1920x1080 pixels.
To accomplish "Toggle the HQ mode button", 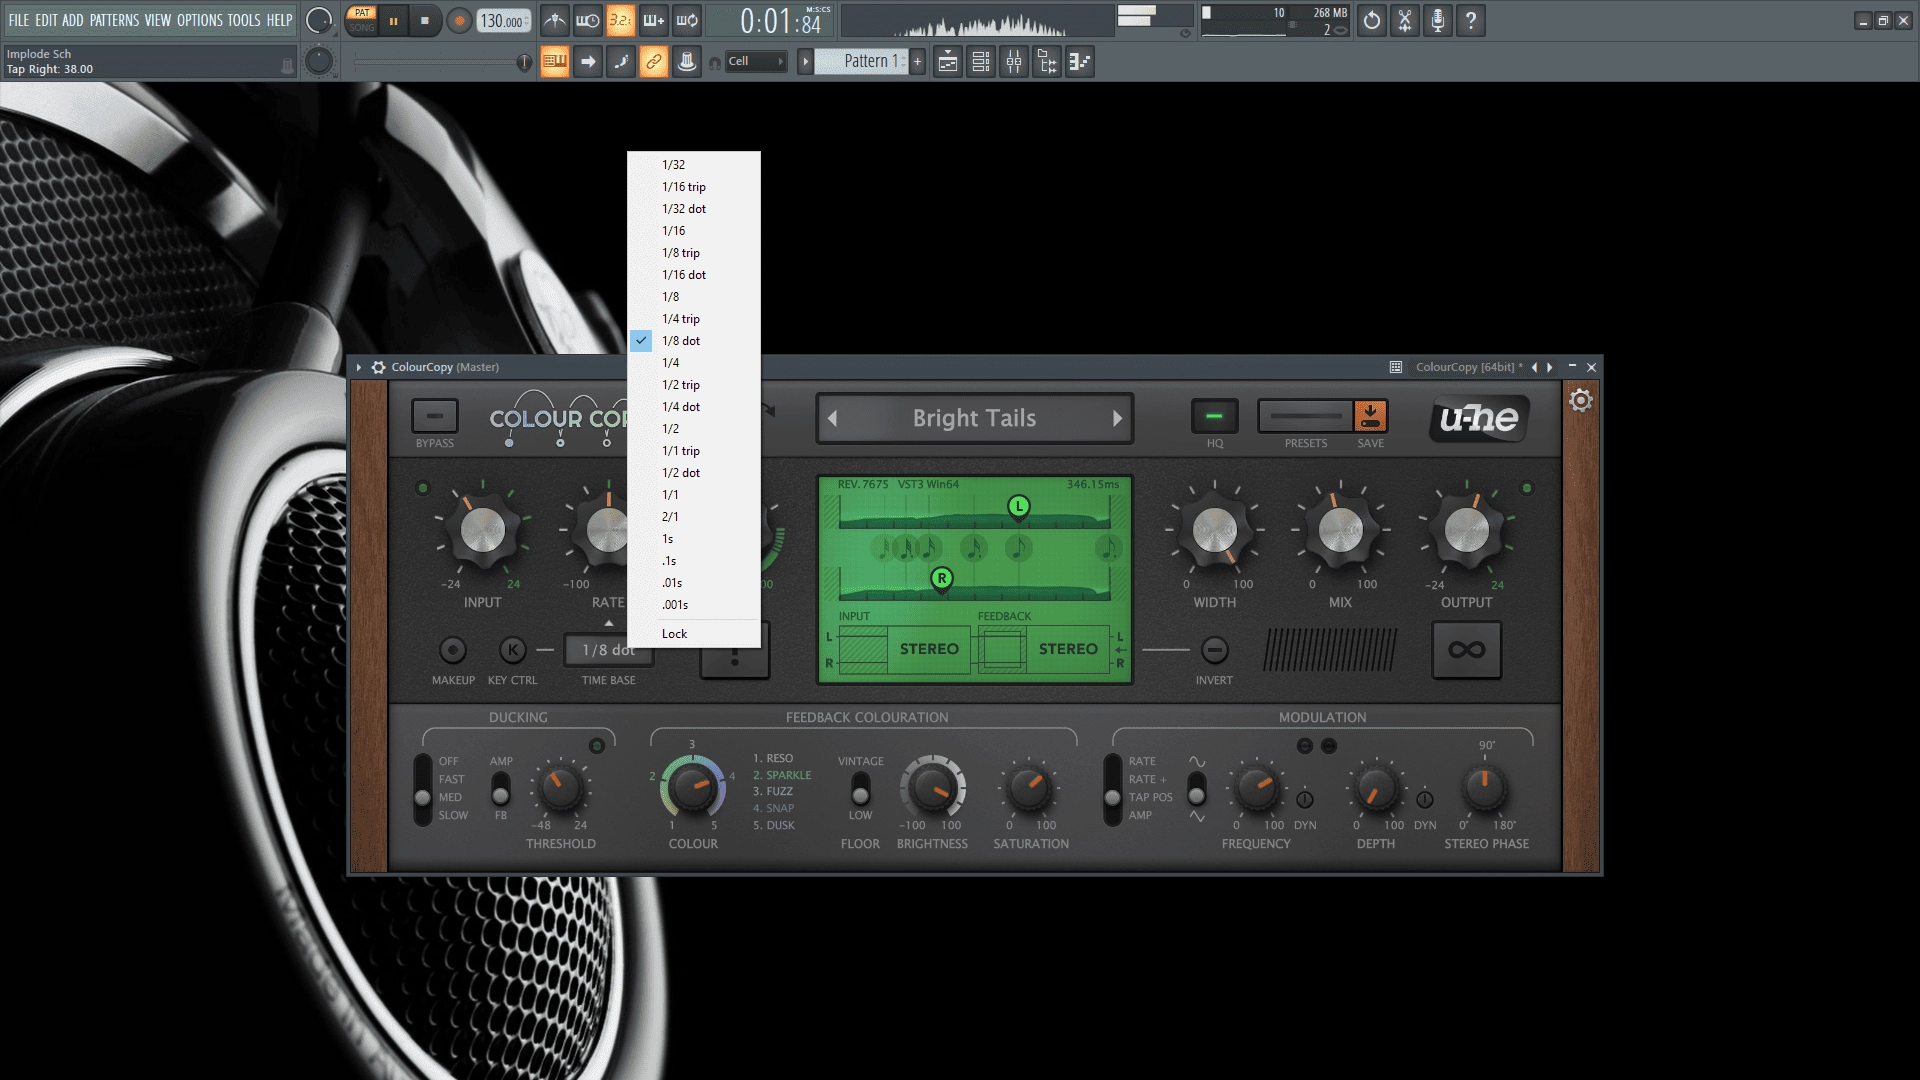I will 1215,416.
